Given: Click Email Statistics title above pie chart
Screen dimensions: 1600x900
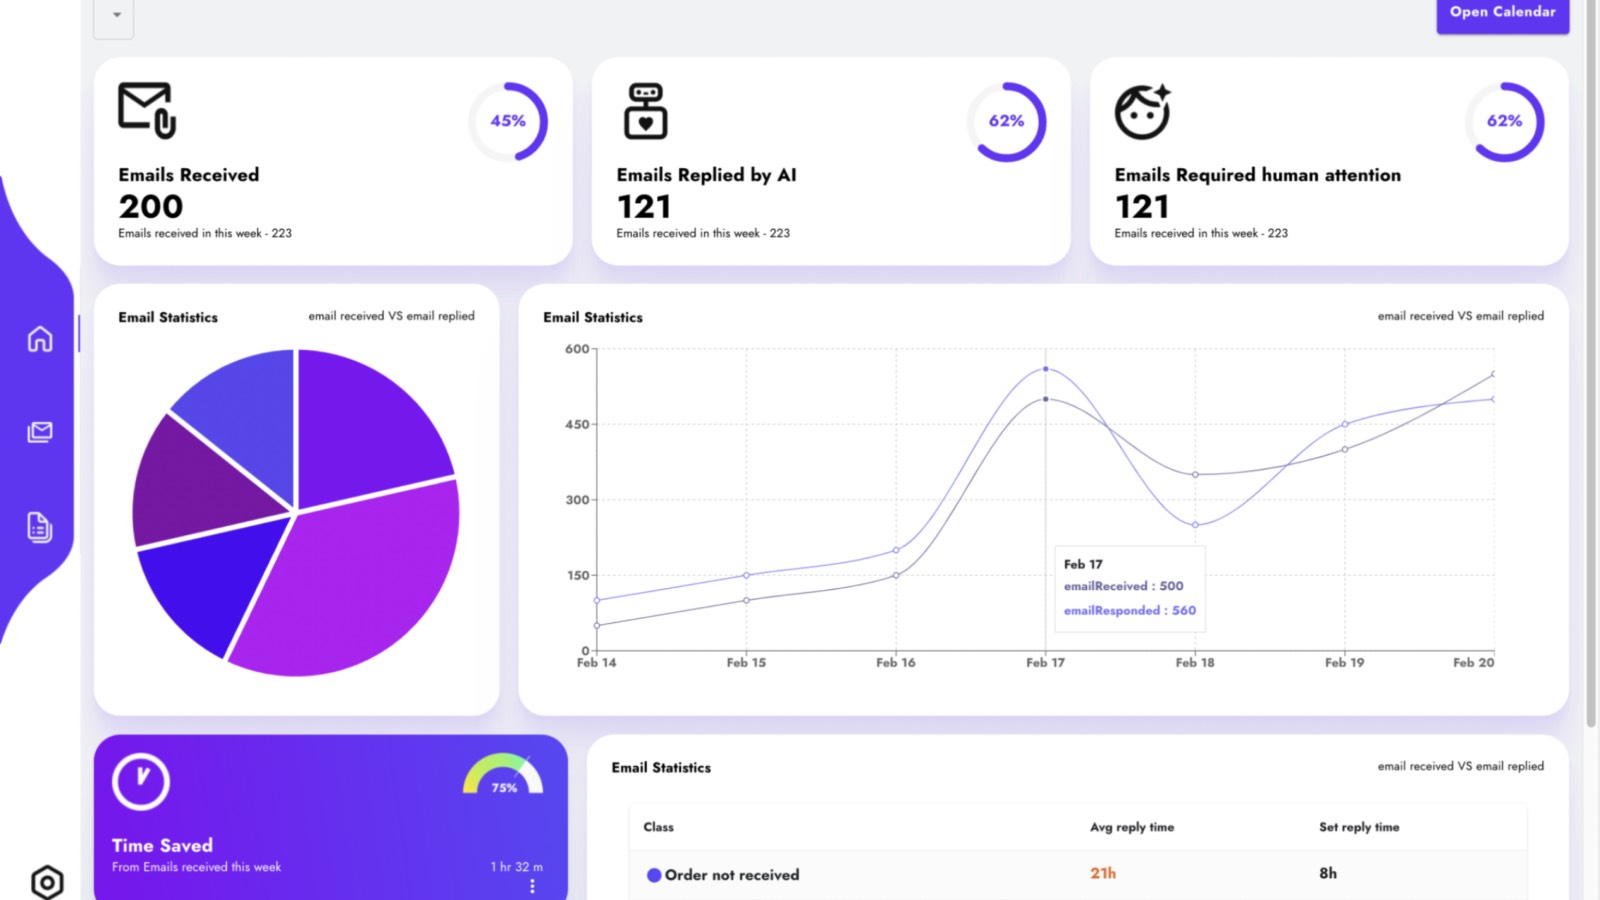Looking at the screenshot, I should [x=168, y=317].
